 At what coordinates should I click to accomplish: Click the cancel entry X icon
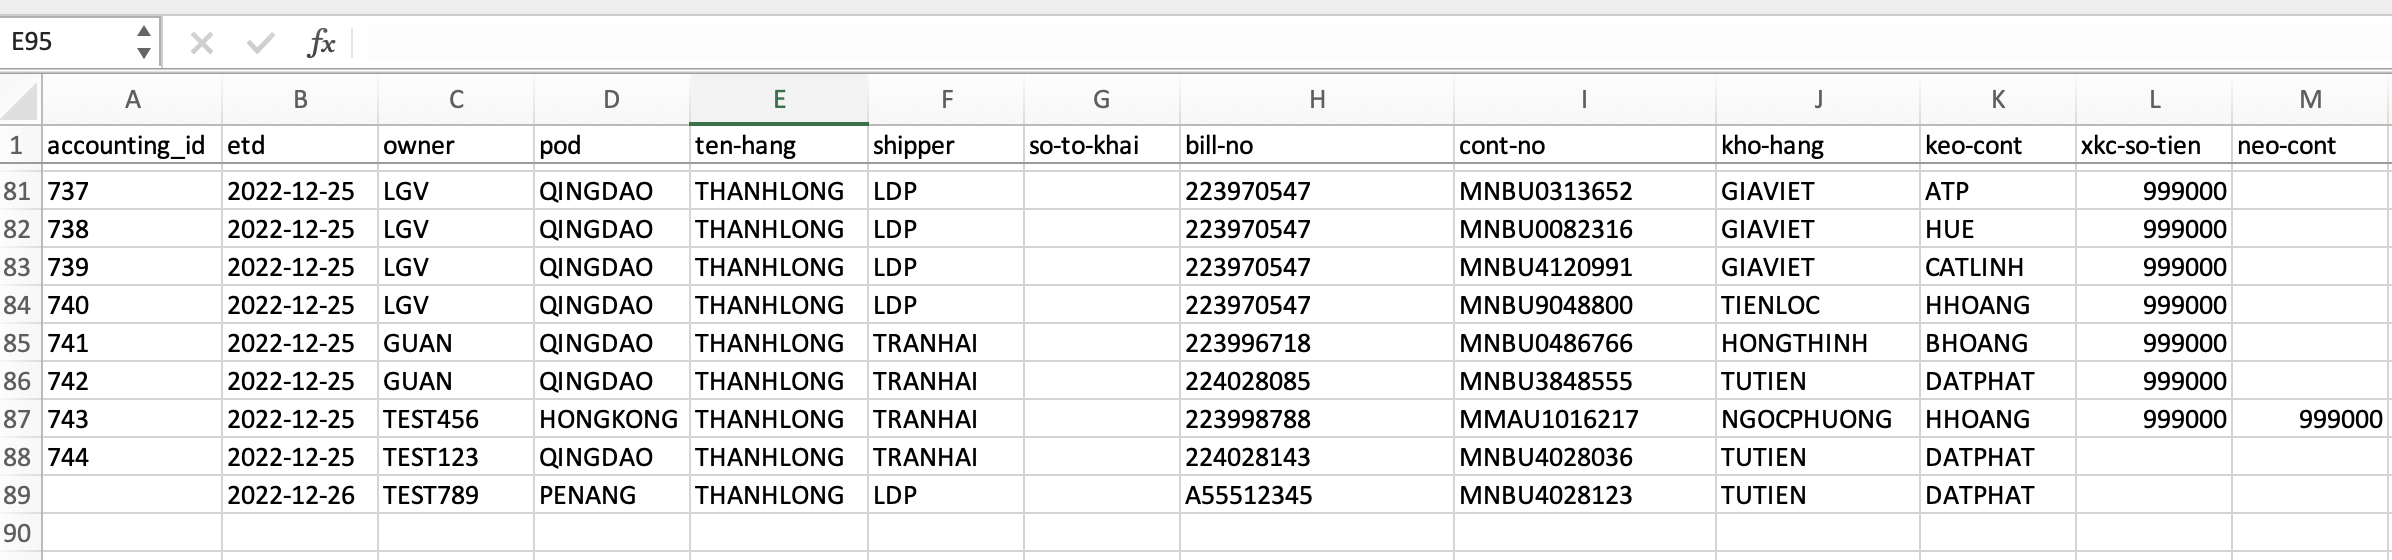pos(202,43)
